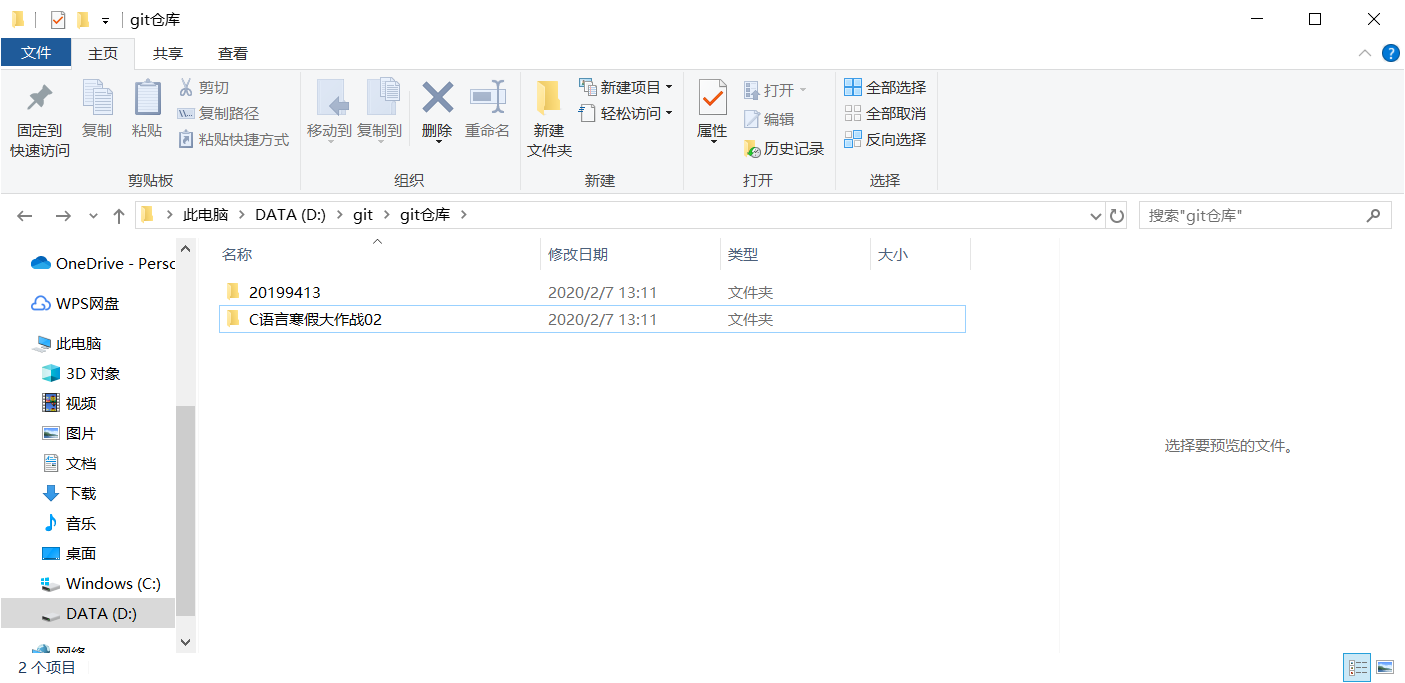Go up one folder level arrow

click(119, 215)
